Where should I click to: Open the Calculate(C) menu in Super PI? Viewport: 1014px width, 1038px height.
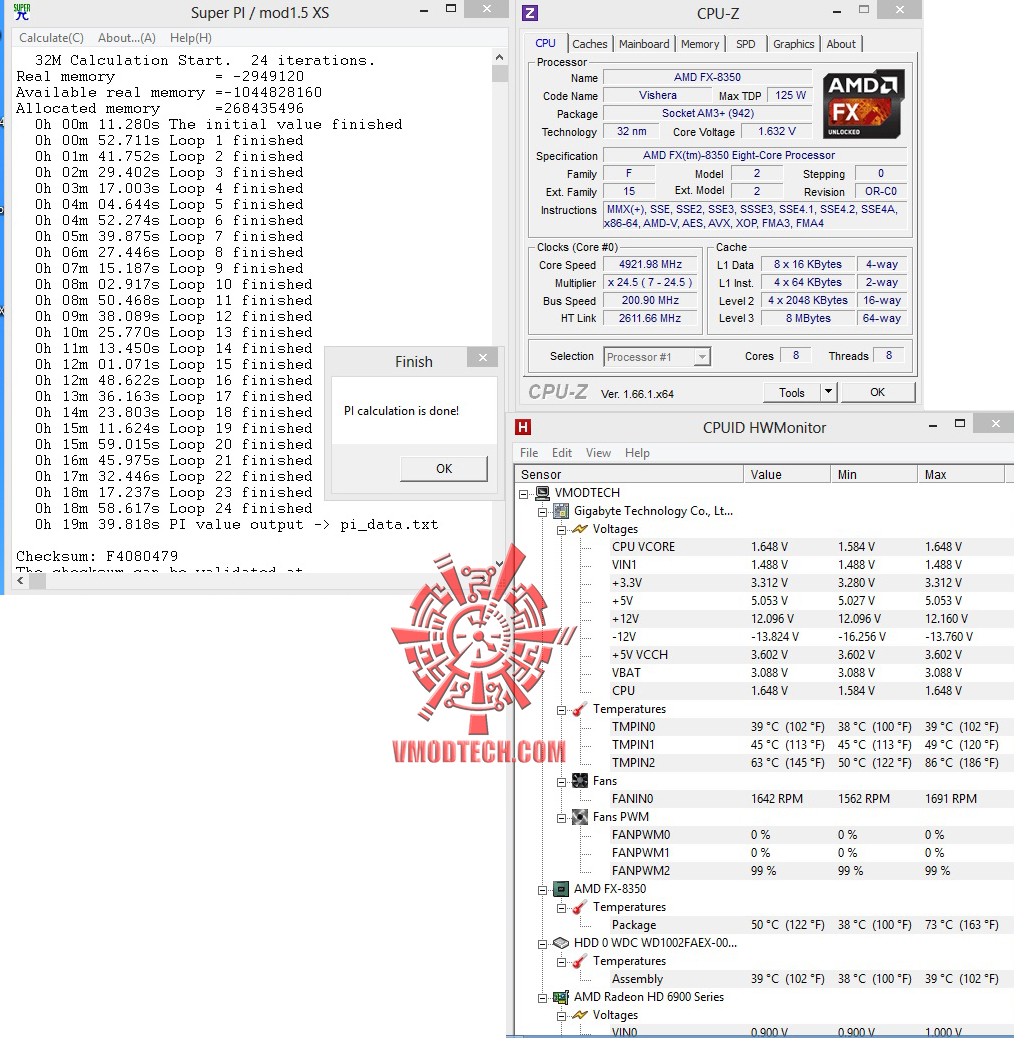[51, 38]
